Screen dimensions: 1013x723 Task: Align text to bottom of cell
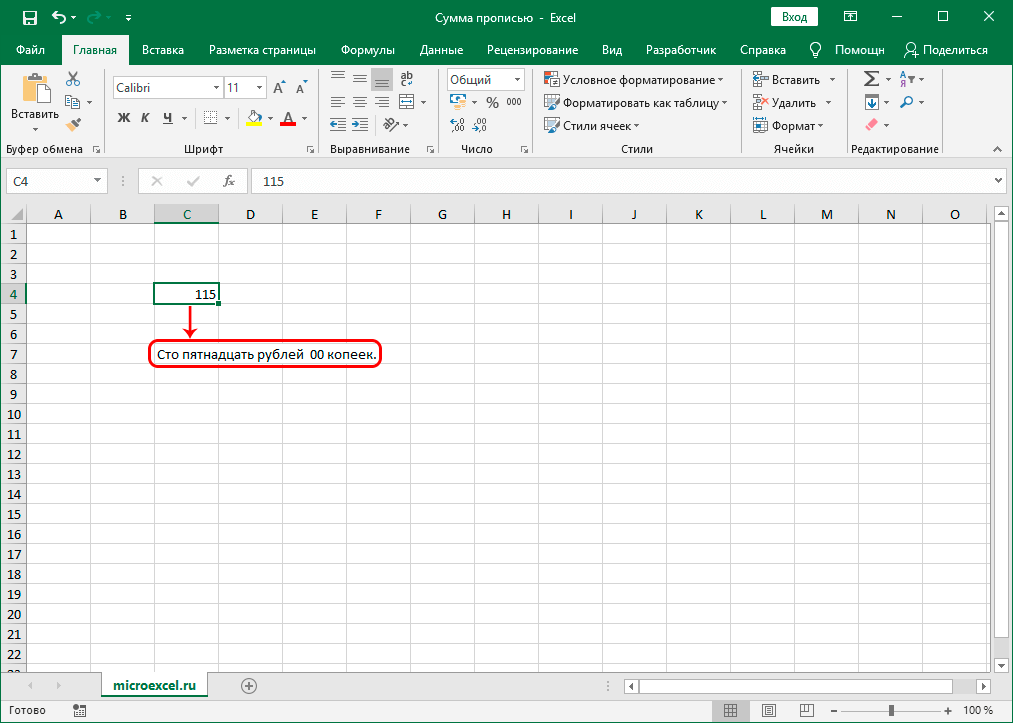[382, 79]
